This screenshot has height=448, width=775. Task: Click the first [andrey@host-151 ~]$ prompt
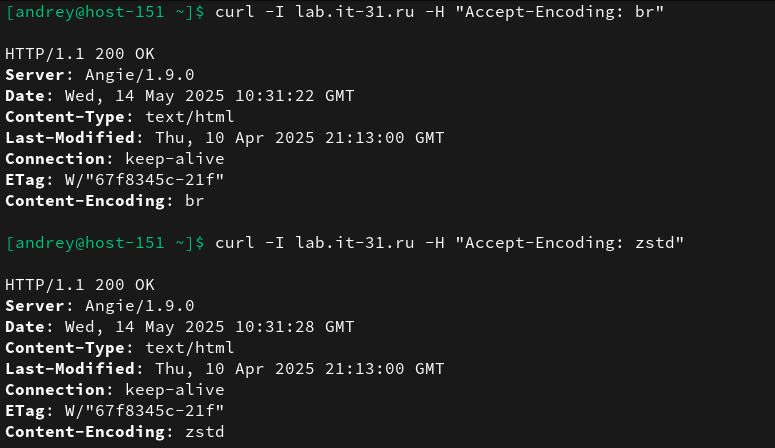(x=105, y=11)
